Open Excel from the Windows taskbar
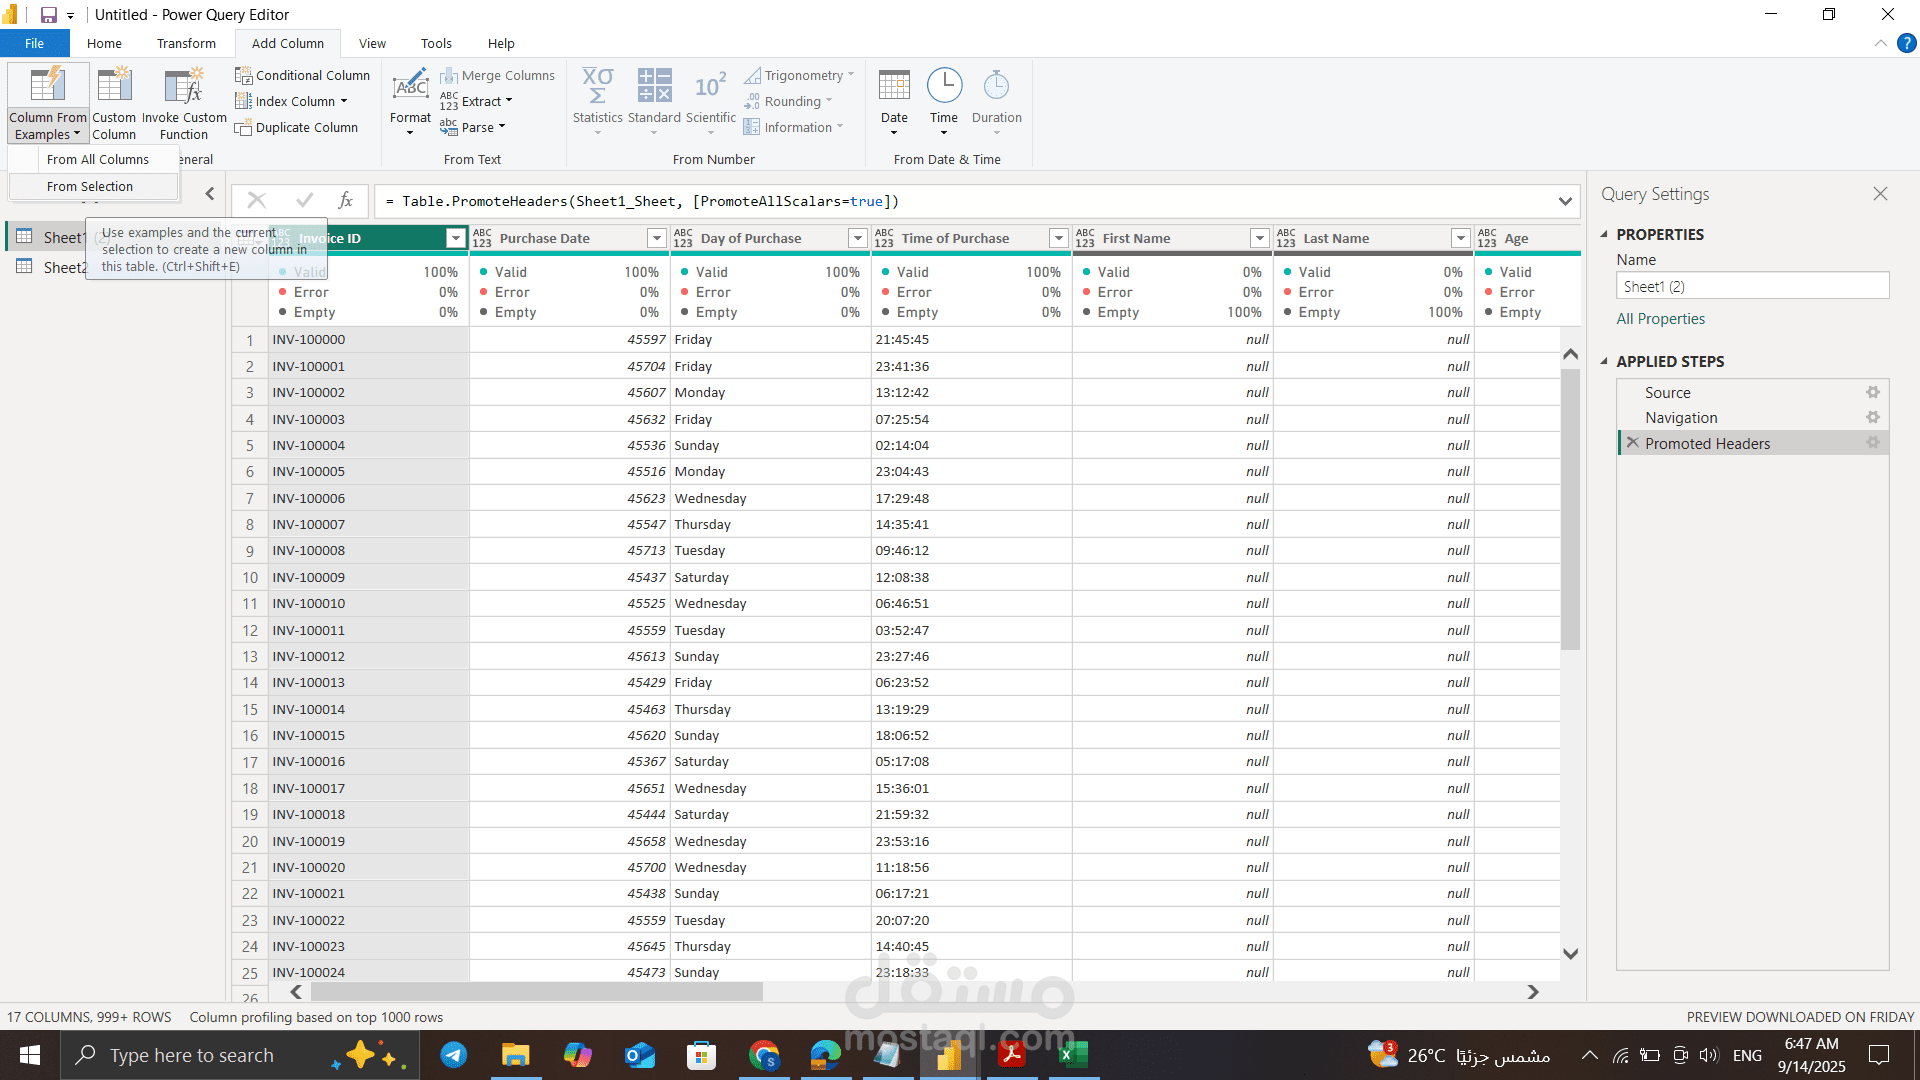The image size is (1920, 1080). [1073, 1055]
